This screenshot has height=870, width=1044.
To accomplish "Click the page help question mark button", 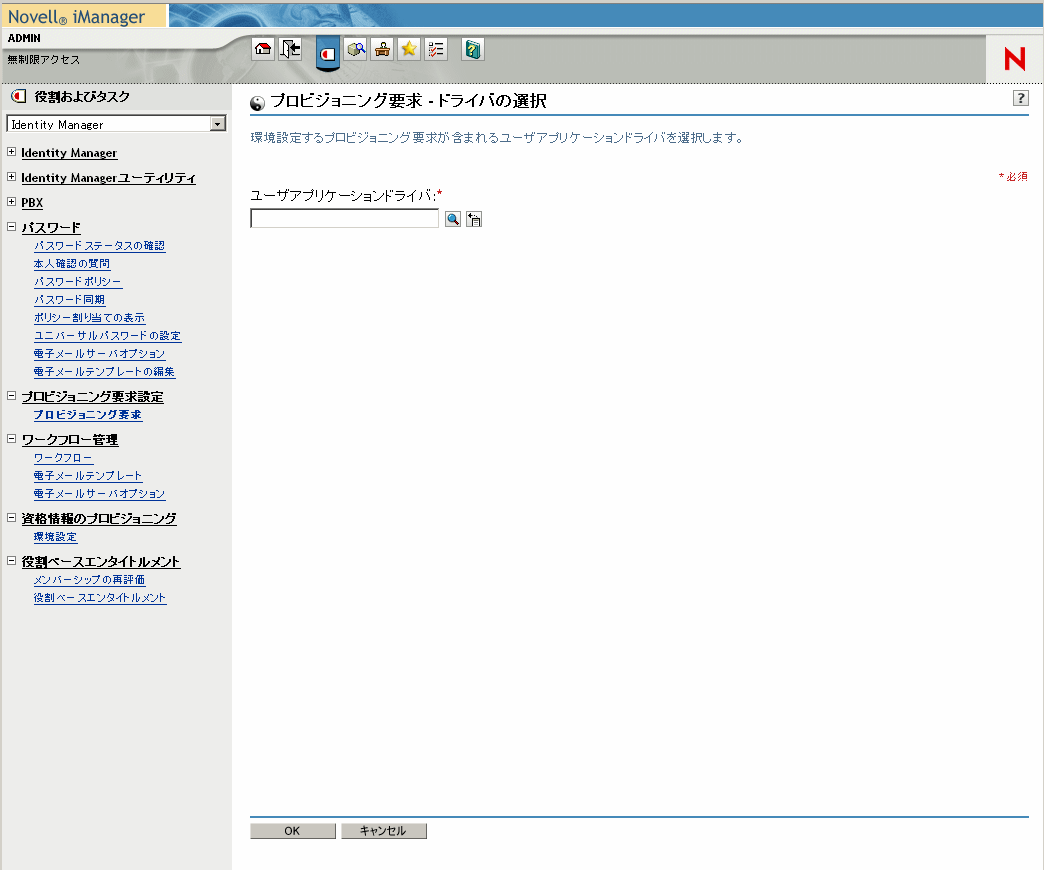I will 1019,97.
